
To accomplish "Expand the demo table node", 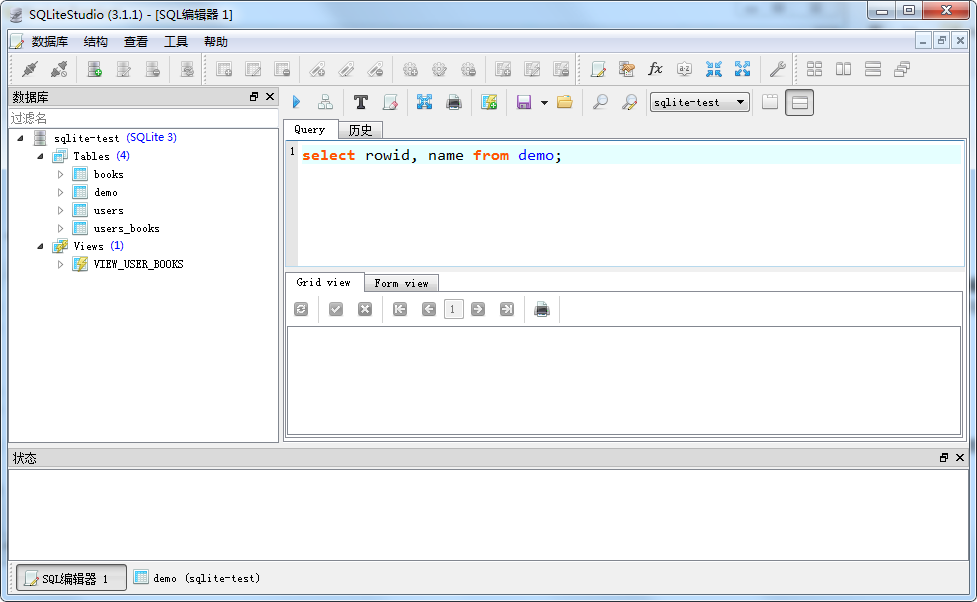I will click(60, 193).
